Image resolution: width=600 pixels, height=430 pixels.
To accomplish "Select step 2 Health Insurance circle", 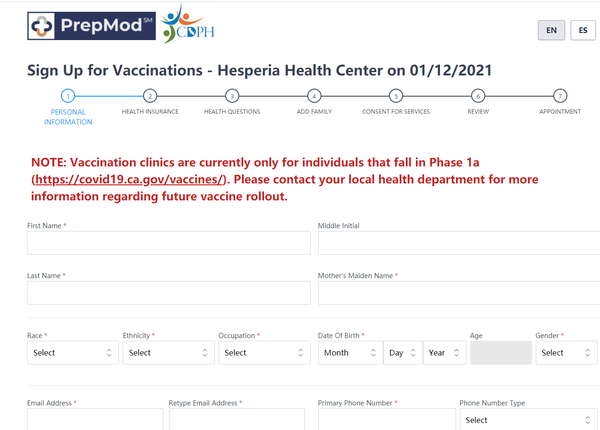I will point(150,96).
